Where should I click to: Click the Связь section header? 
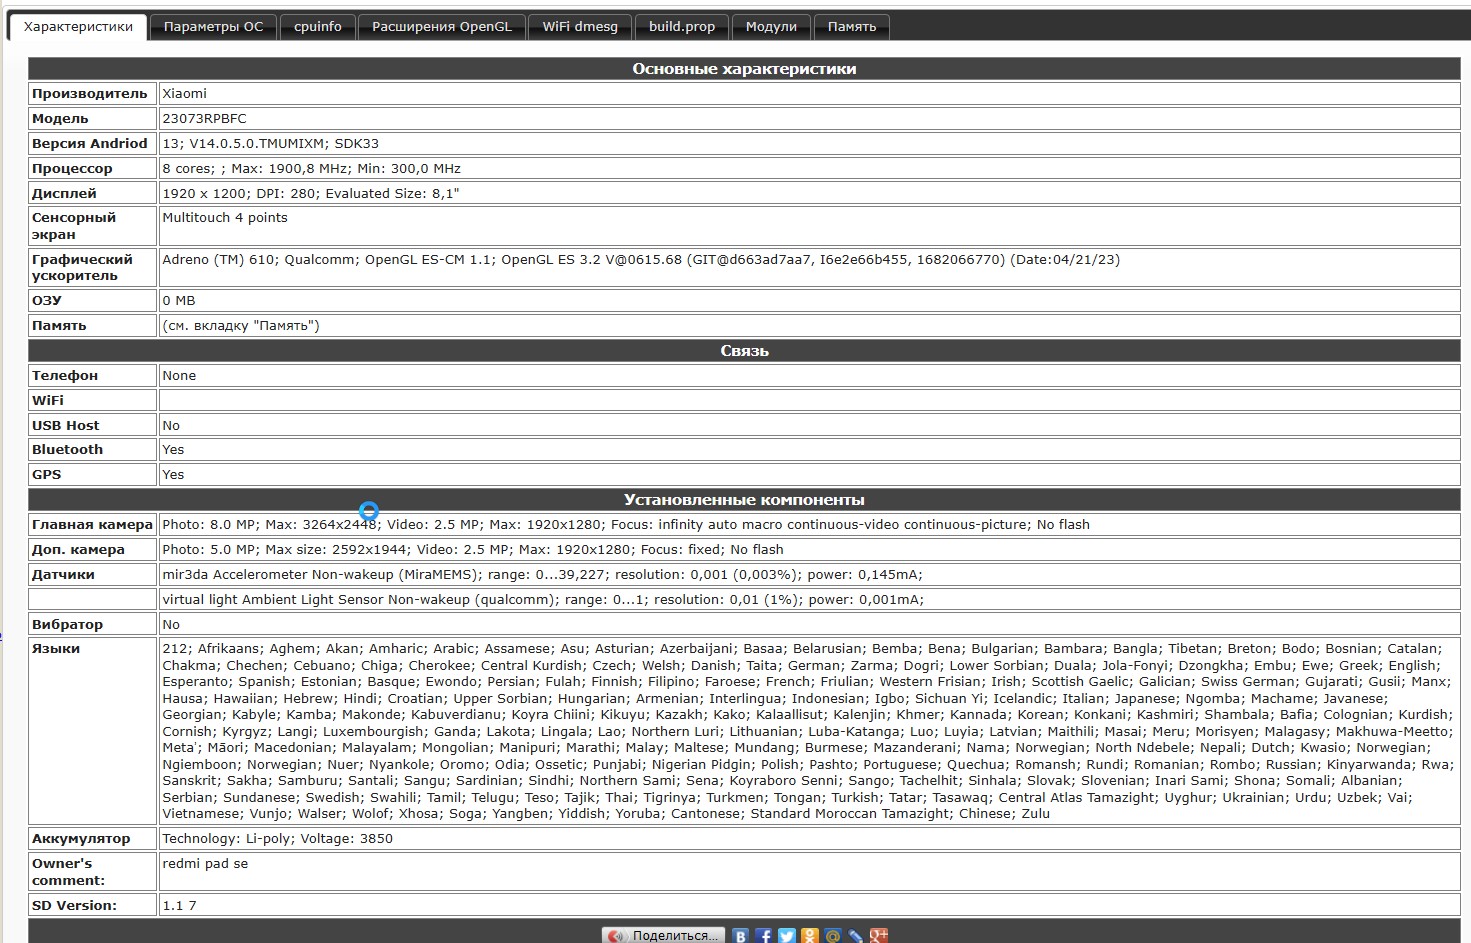pos(744,350)
